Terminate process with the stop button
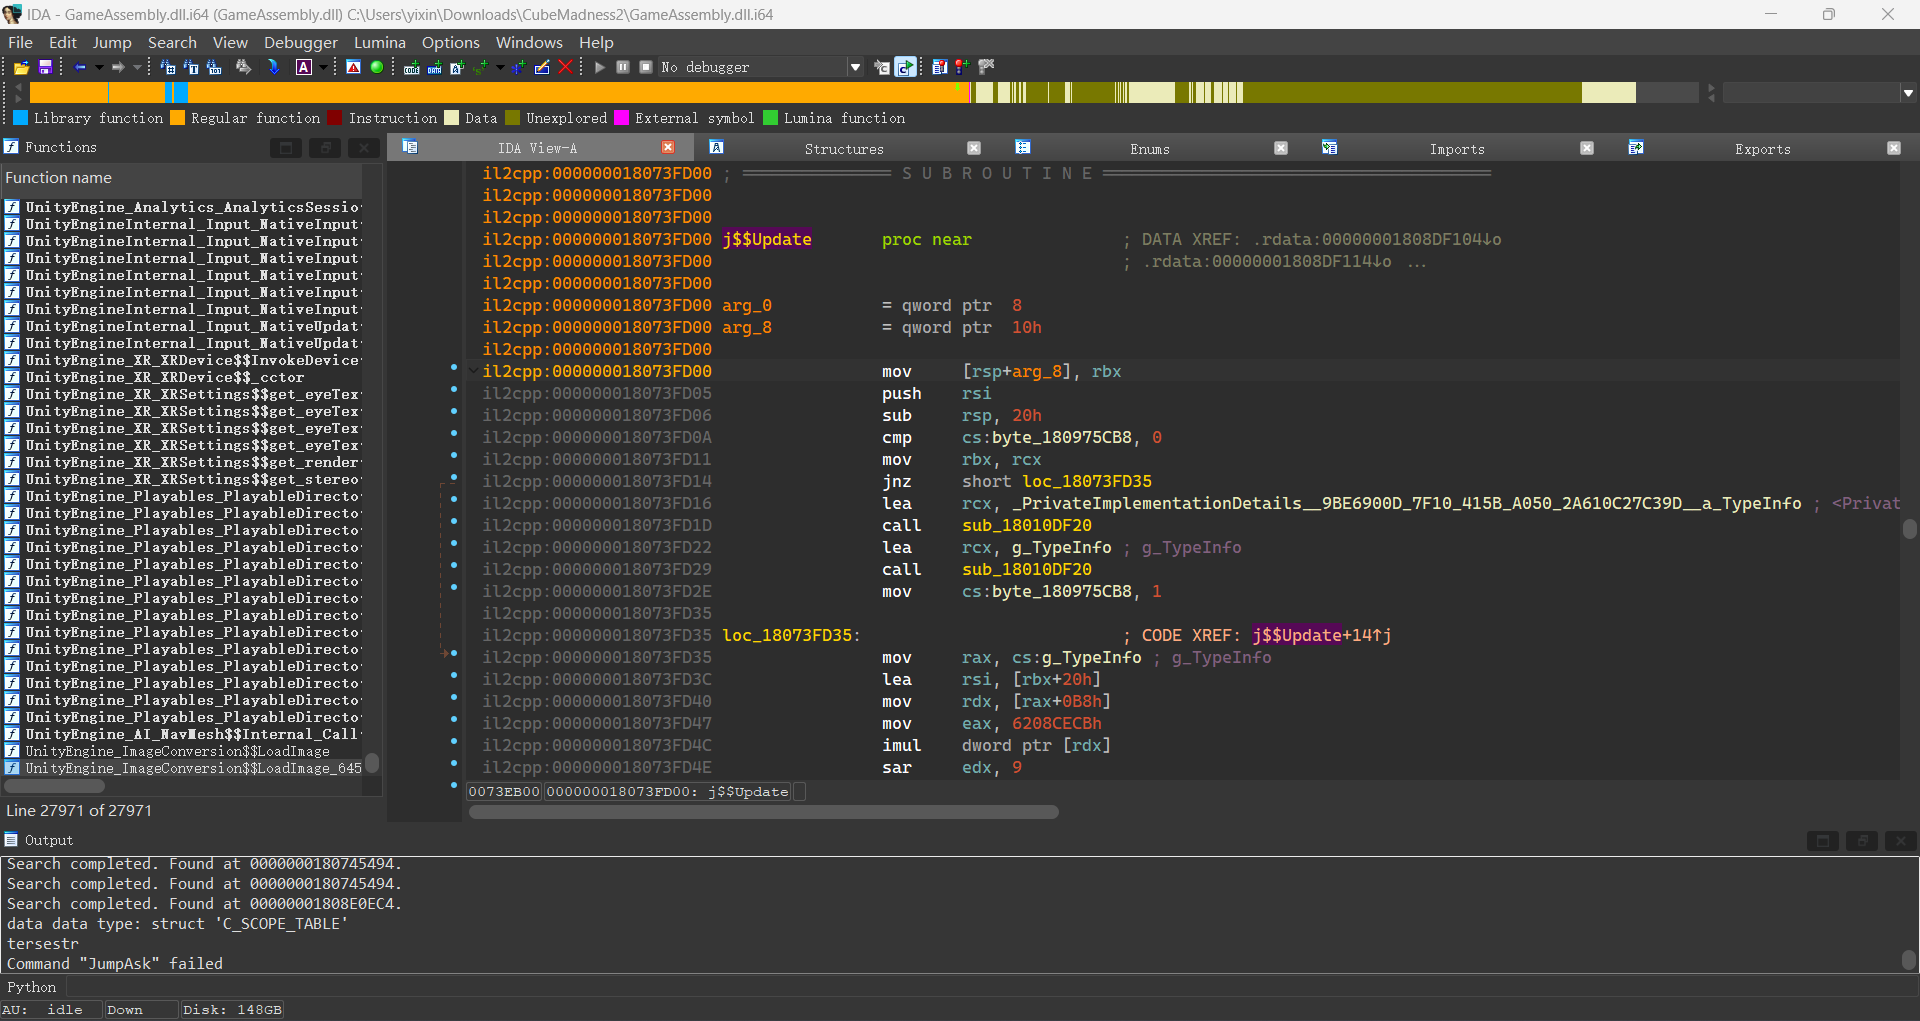This screenshot has width=1920, height=1021. click(645, 67)
